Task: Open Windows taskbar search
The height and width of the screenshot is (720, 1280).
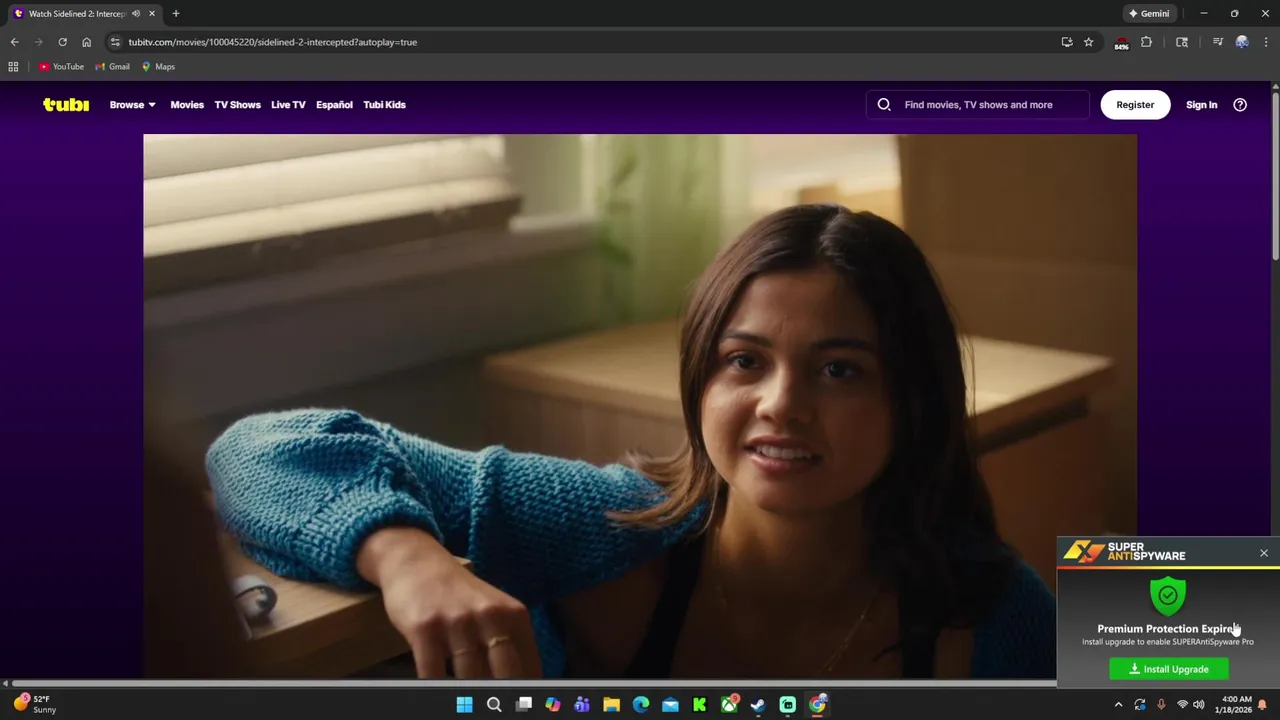Action: coord(494,705)
